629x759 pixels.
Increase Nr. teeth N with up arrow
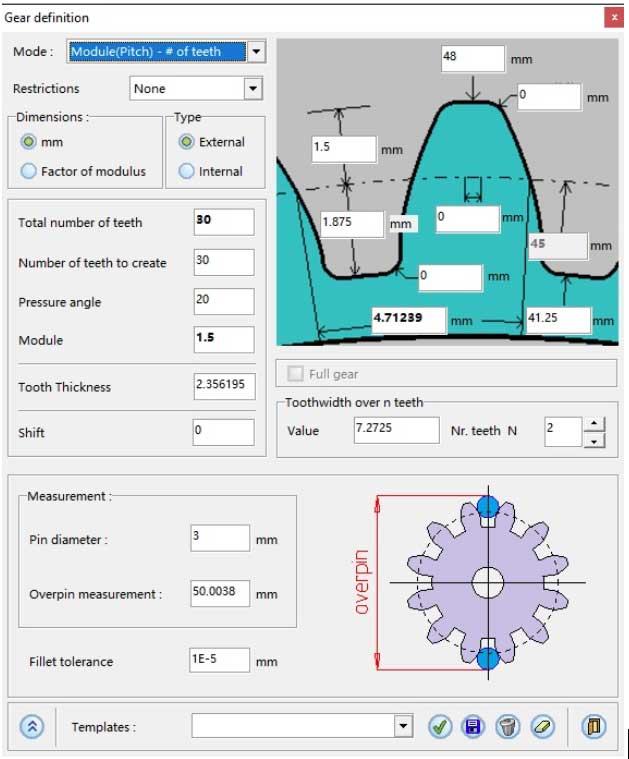593,424
